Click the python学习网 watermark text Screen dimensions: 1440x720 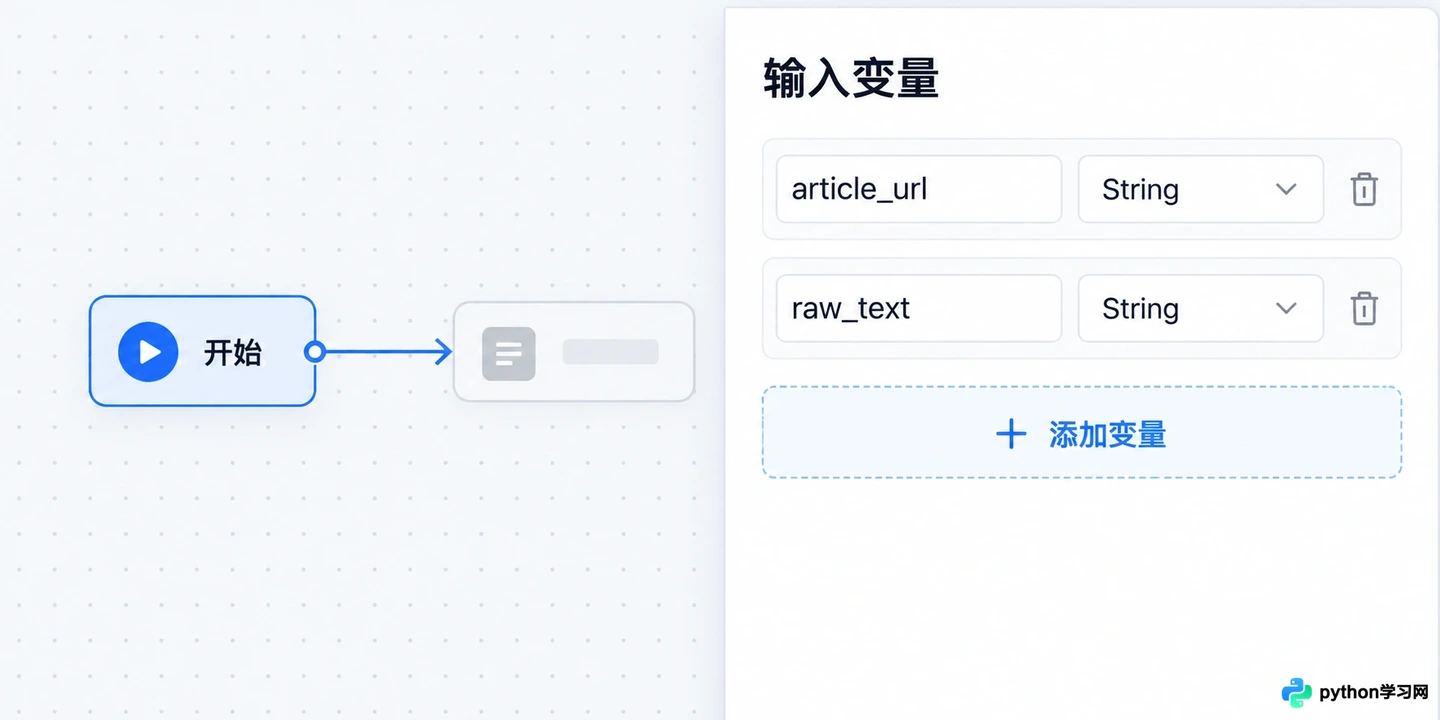pyautogui.click(x=1374, y=692)
